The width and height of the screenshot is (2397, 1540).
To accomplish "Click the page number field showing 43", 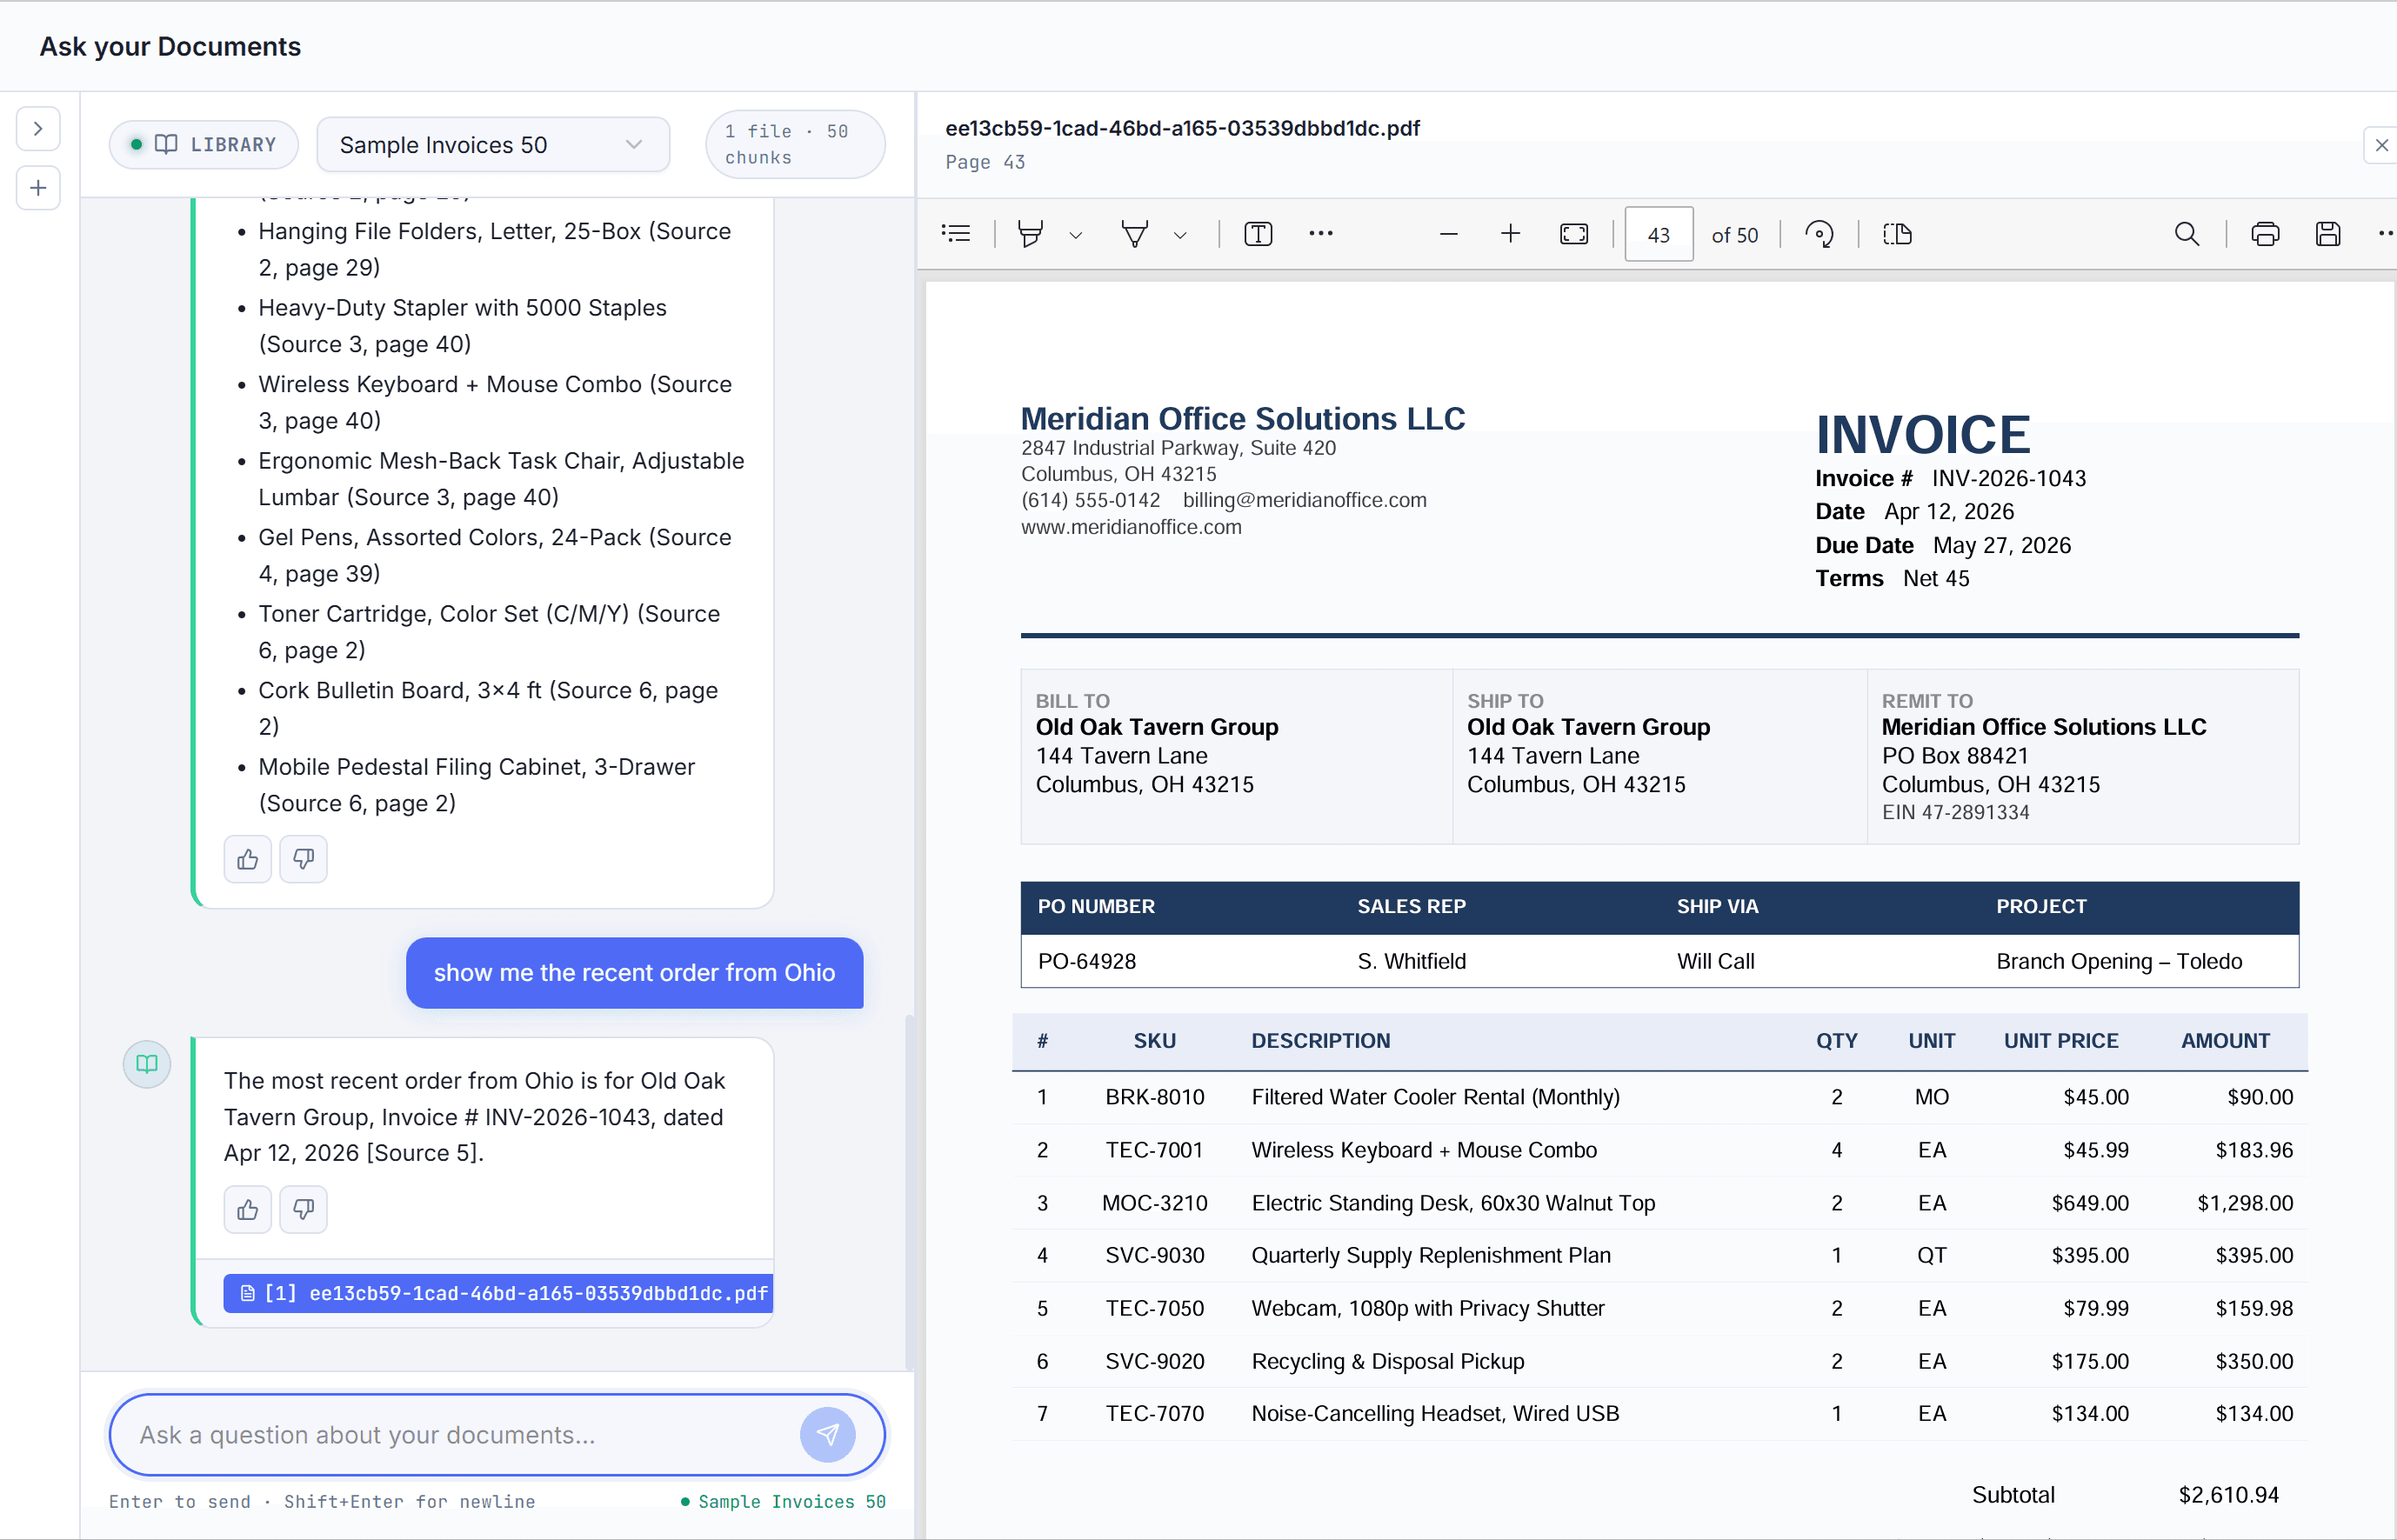I will coord(1658,234).
